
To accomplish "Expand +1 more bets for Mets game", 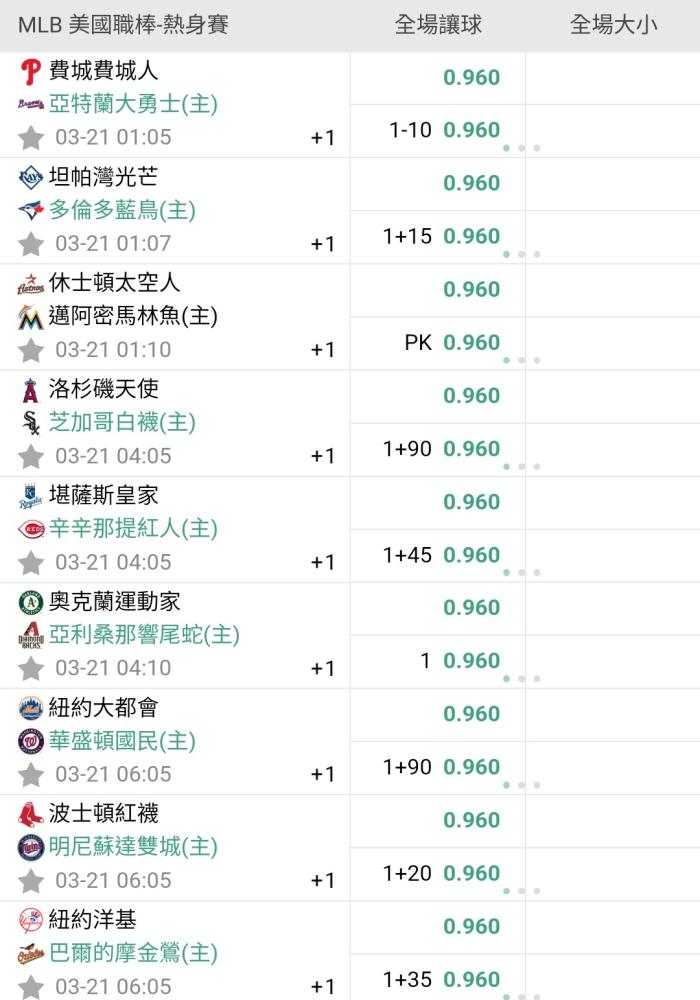I will (323, 774).
